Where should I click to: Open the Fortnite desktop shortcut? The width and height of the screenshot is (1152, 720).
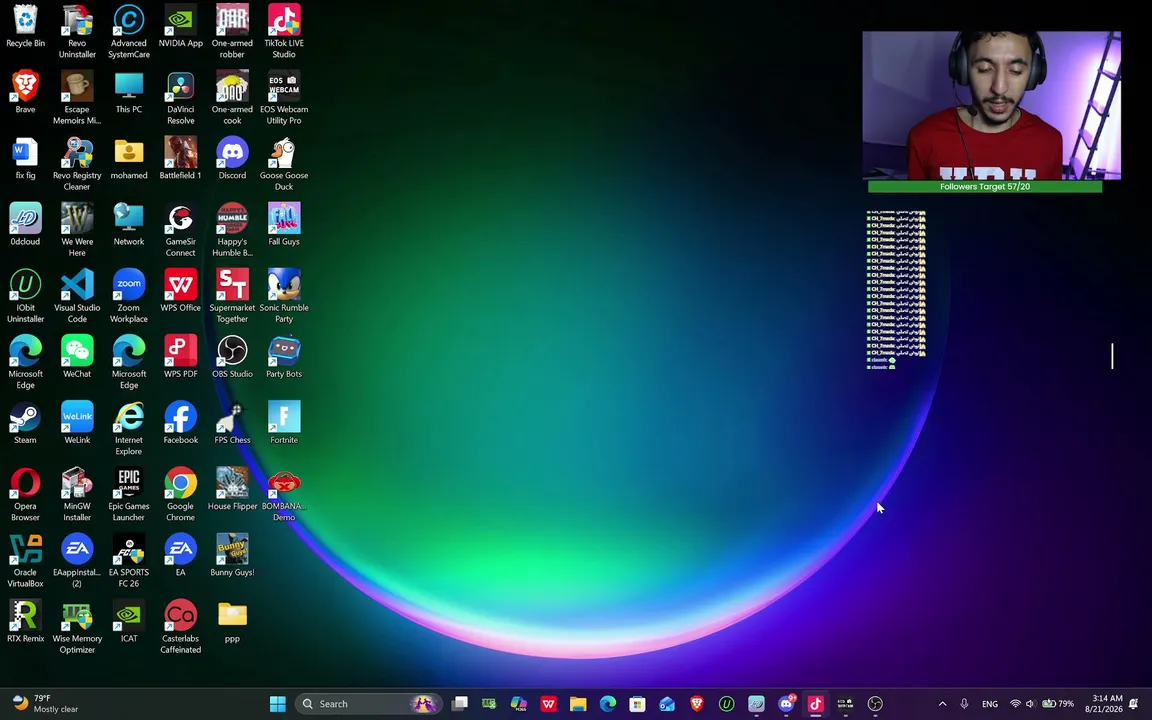[284, 424]
